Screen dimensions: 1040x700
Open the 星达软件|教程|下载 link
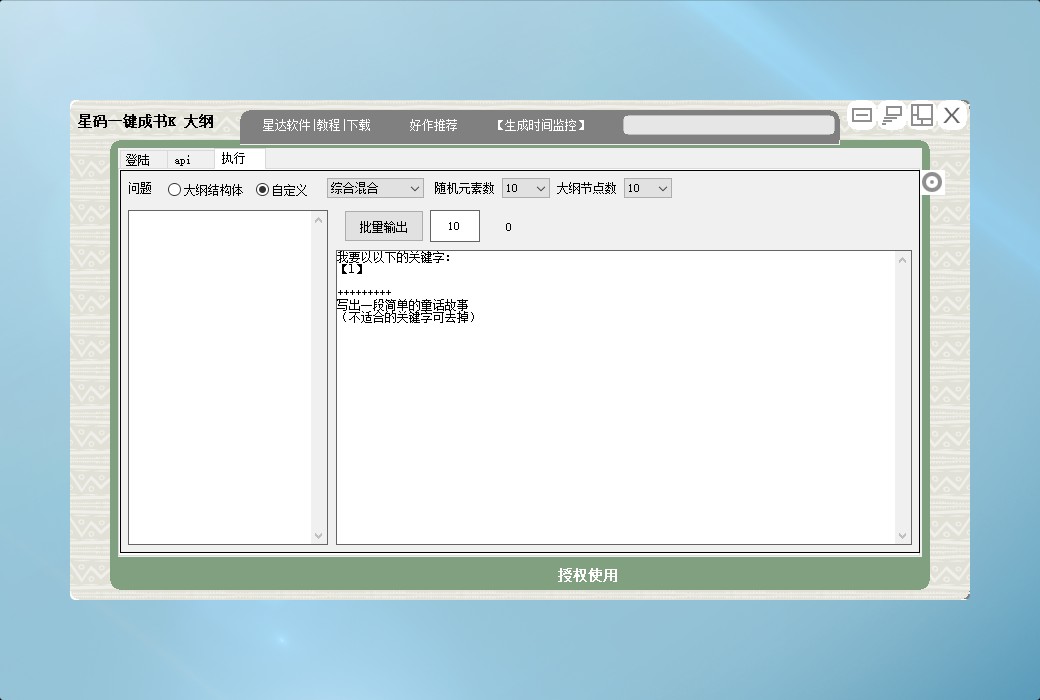(316, 125)
